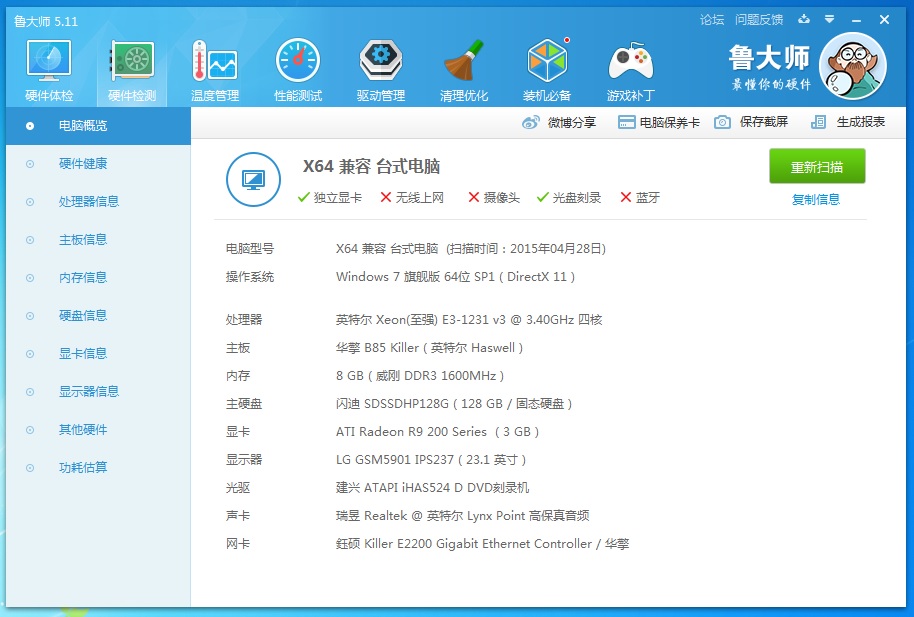
Task: Click the Xeon E3-1231 v3 processor value
Action: 469,320
